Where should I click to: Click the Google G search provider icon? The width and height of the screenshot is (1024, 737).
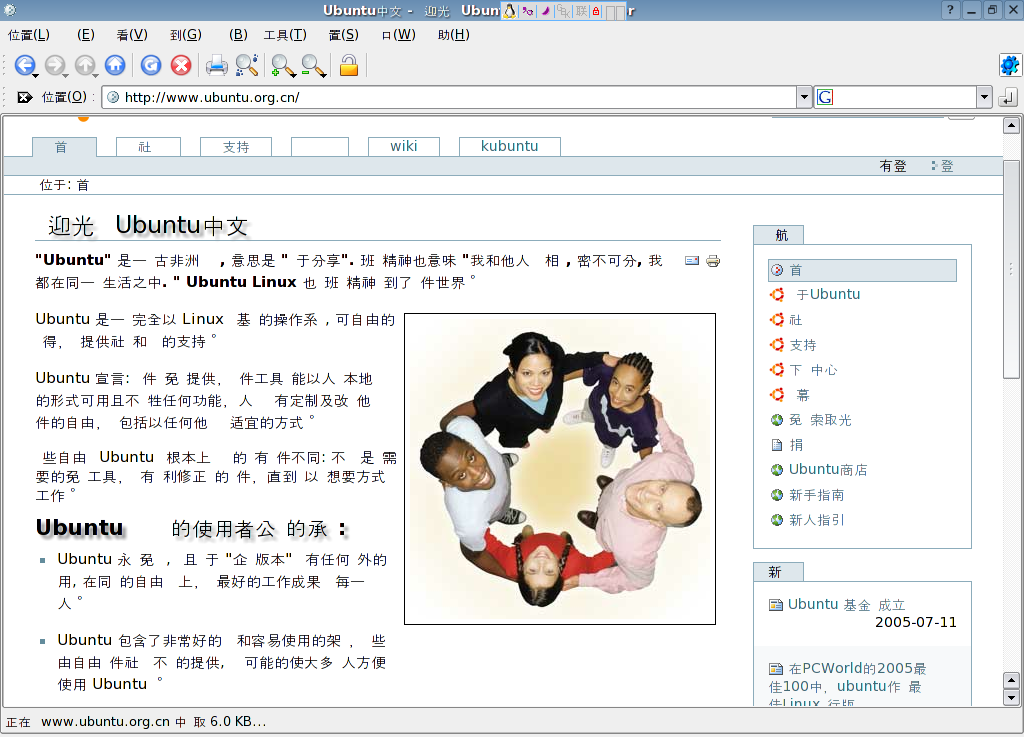(825, 97)
